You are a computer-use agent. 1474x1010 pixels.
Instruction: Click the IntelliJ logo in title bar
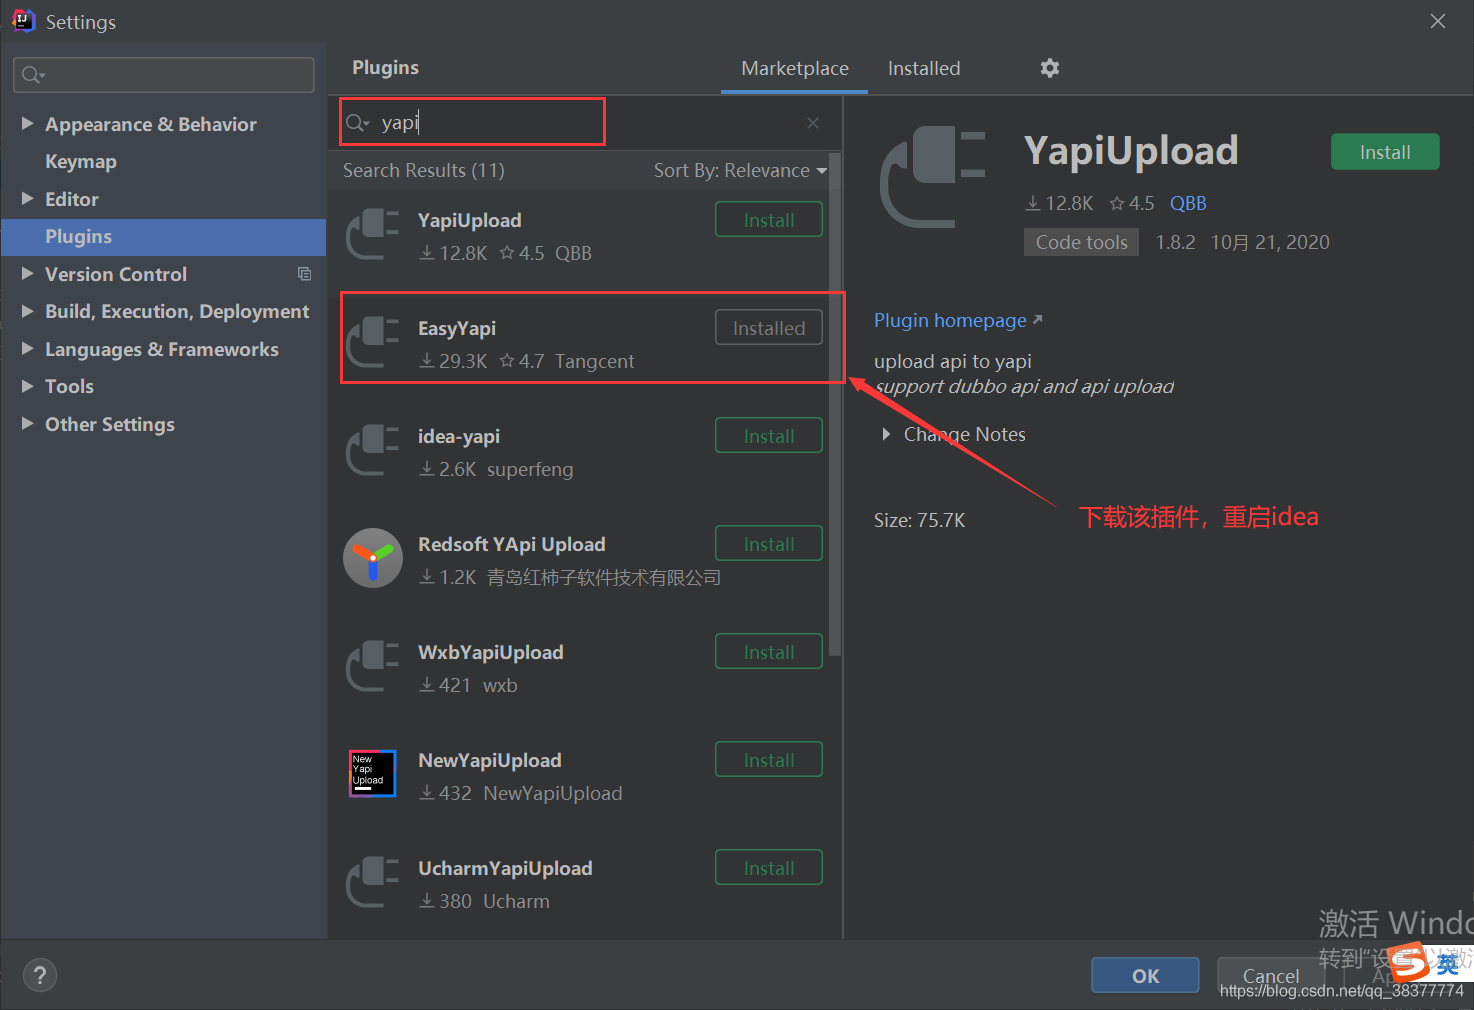23,21
